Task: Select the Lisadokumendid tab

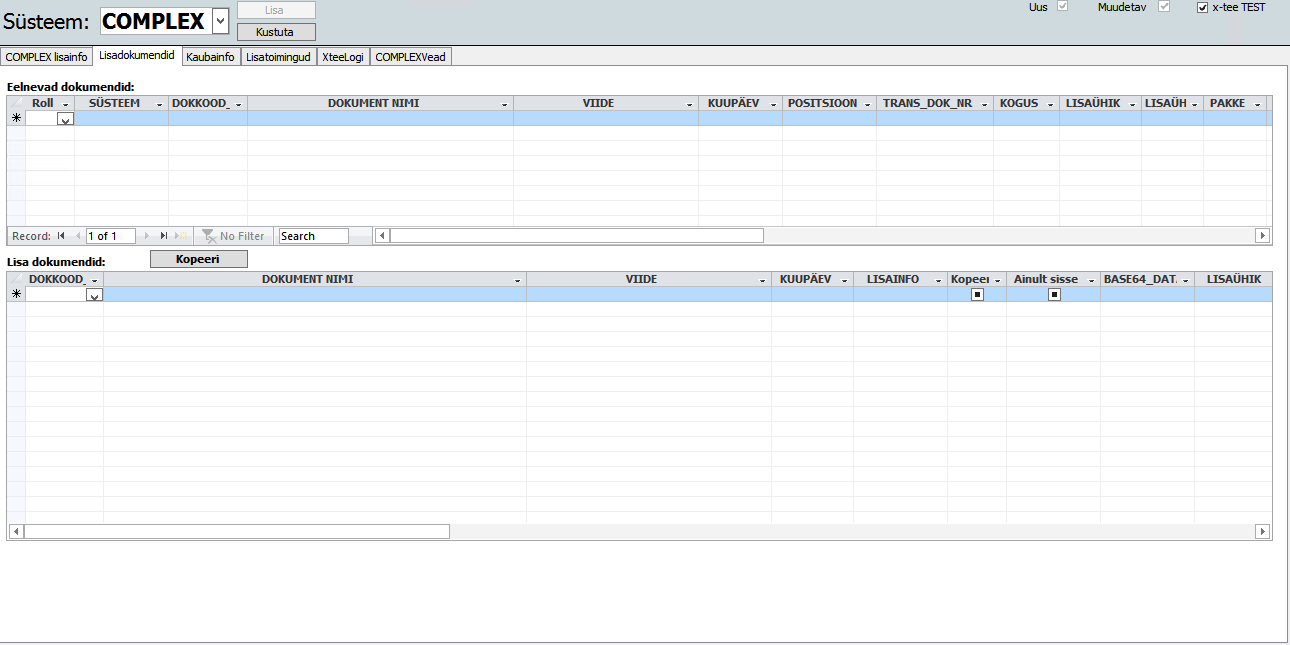Action: 137,56
